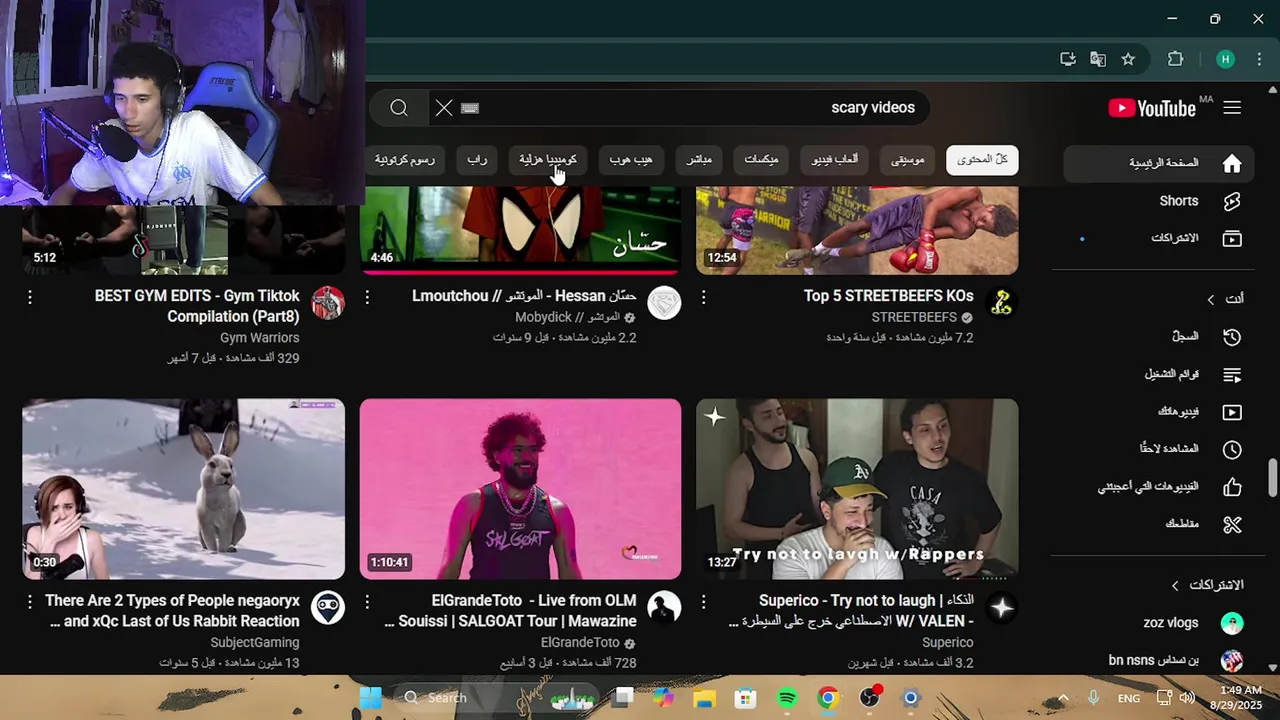Open the Windows Start menu
Viewport: 1280px width, 720px height.
(x=371, y=698)
